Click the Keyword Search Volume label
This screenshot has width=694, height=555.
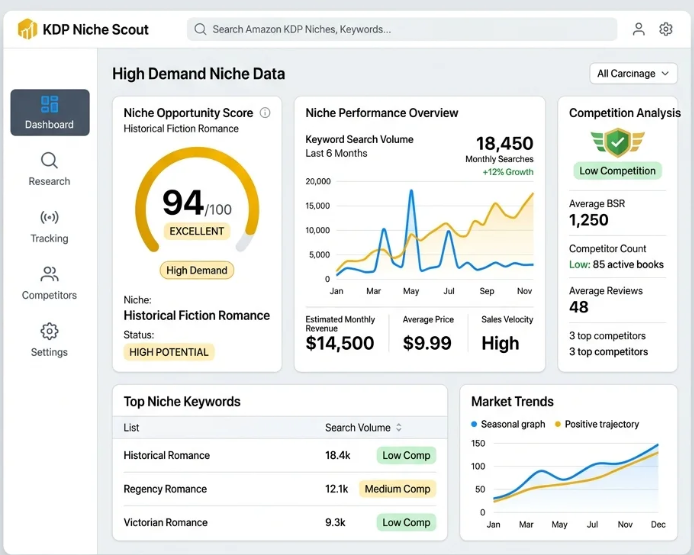click(x=359, y=139)
